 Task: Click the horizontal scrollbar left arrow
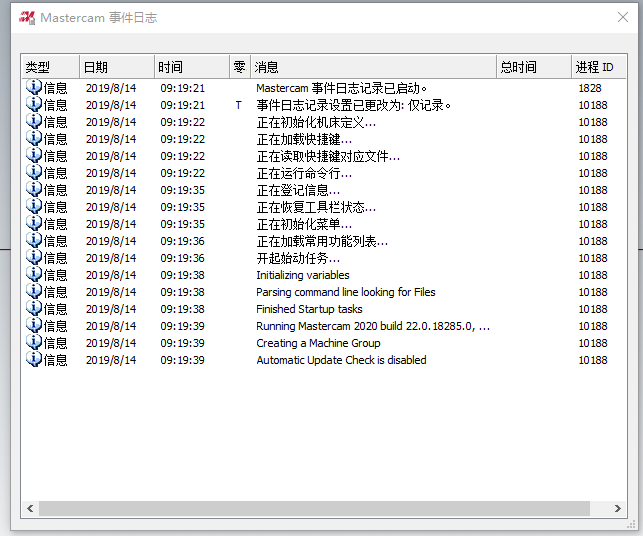click(30, 509)
